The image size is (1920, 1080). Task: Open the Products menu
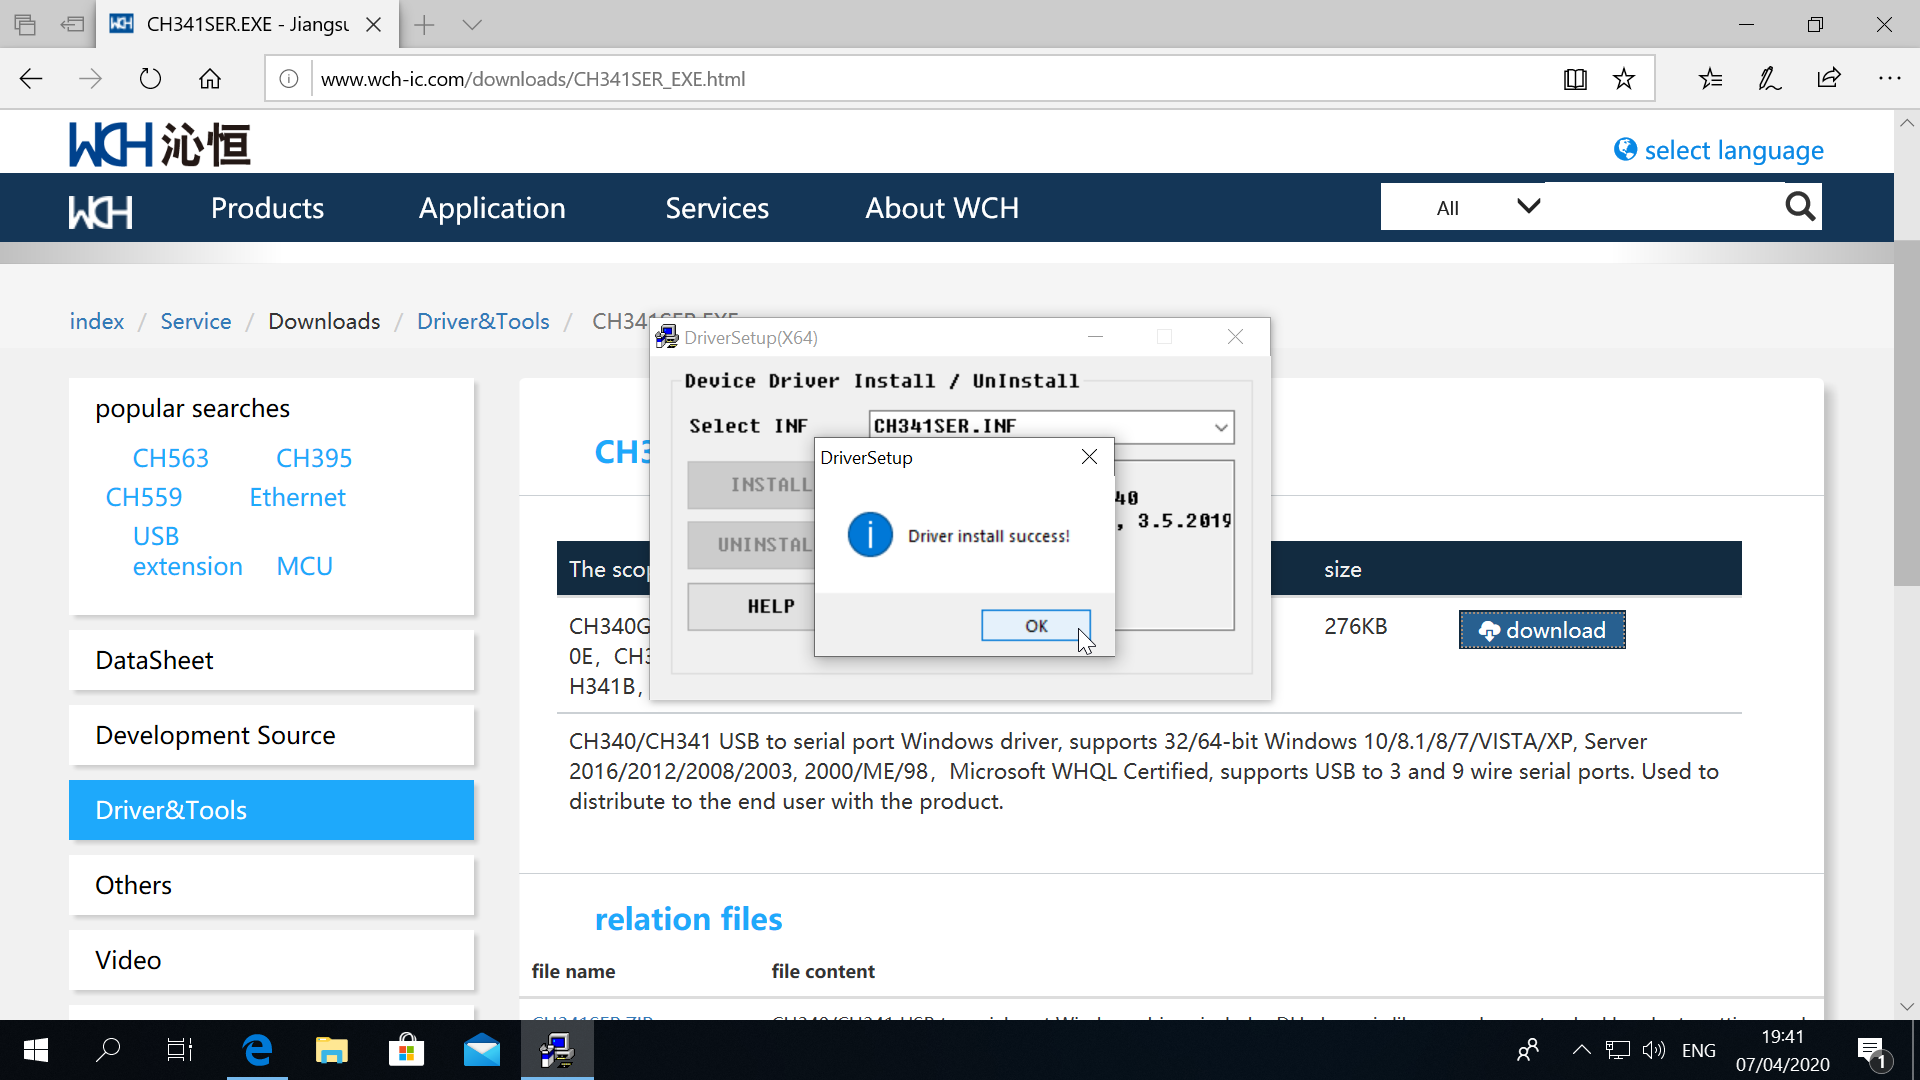267,208
